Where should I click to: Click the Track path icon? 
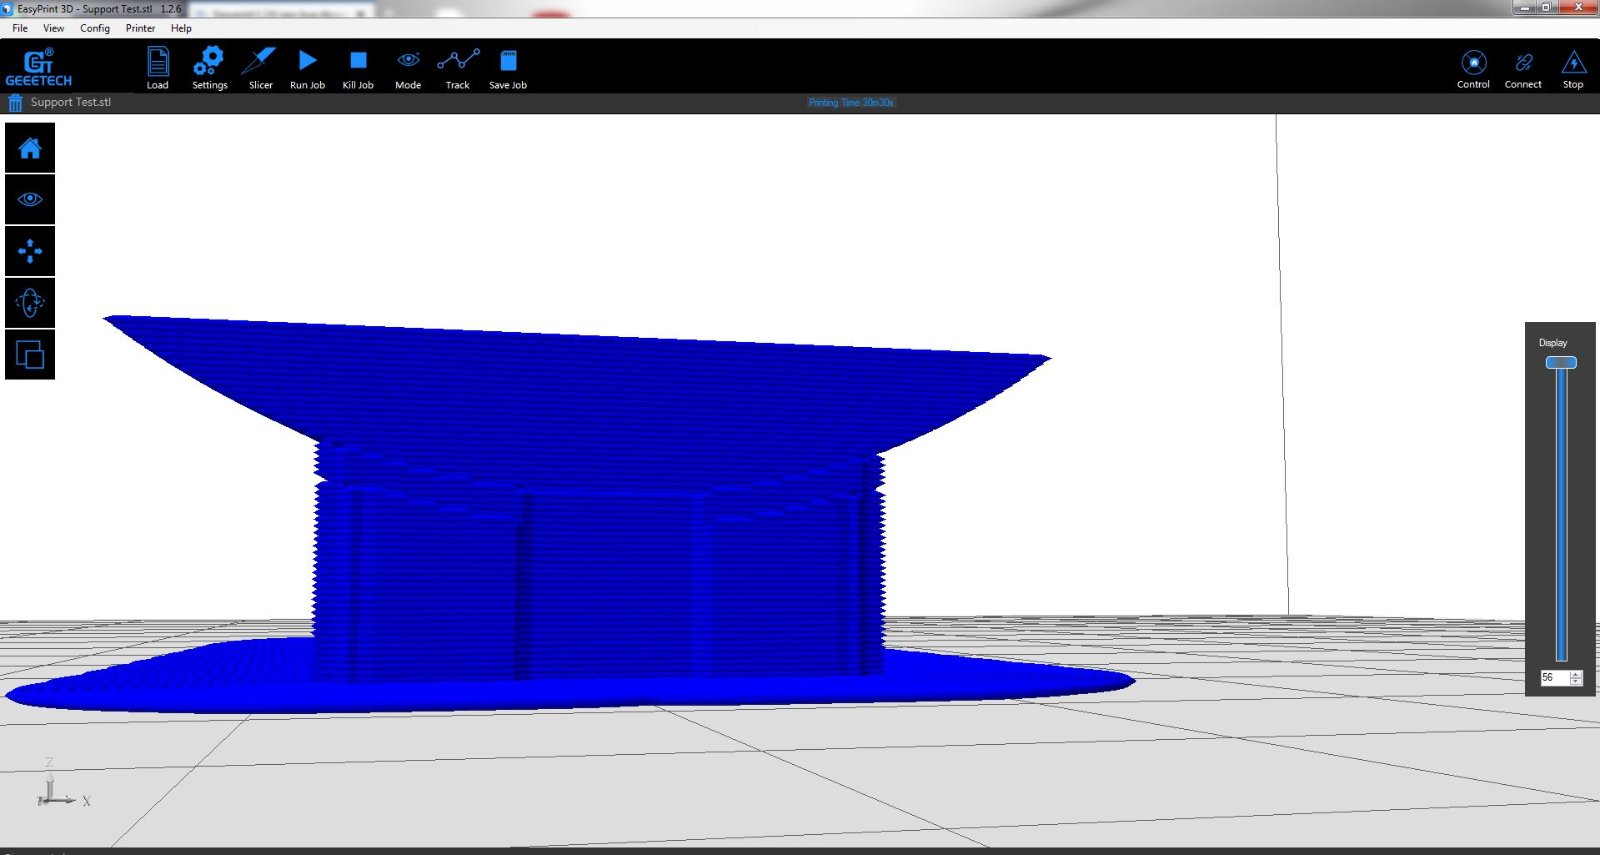pos(457,67)
